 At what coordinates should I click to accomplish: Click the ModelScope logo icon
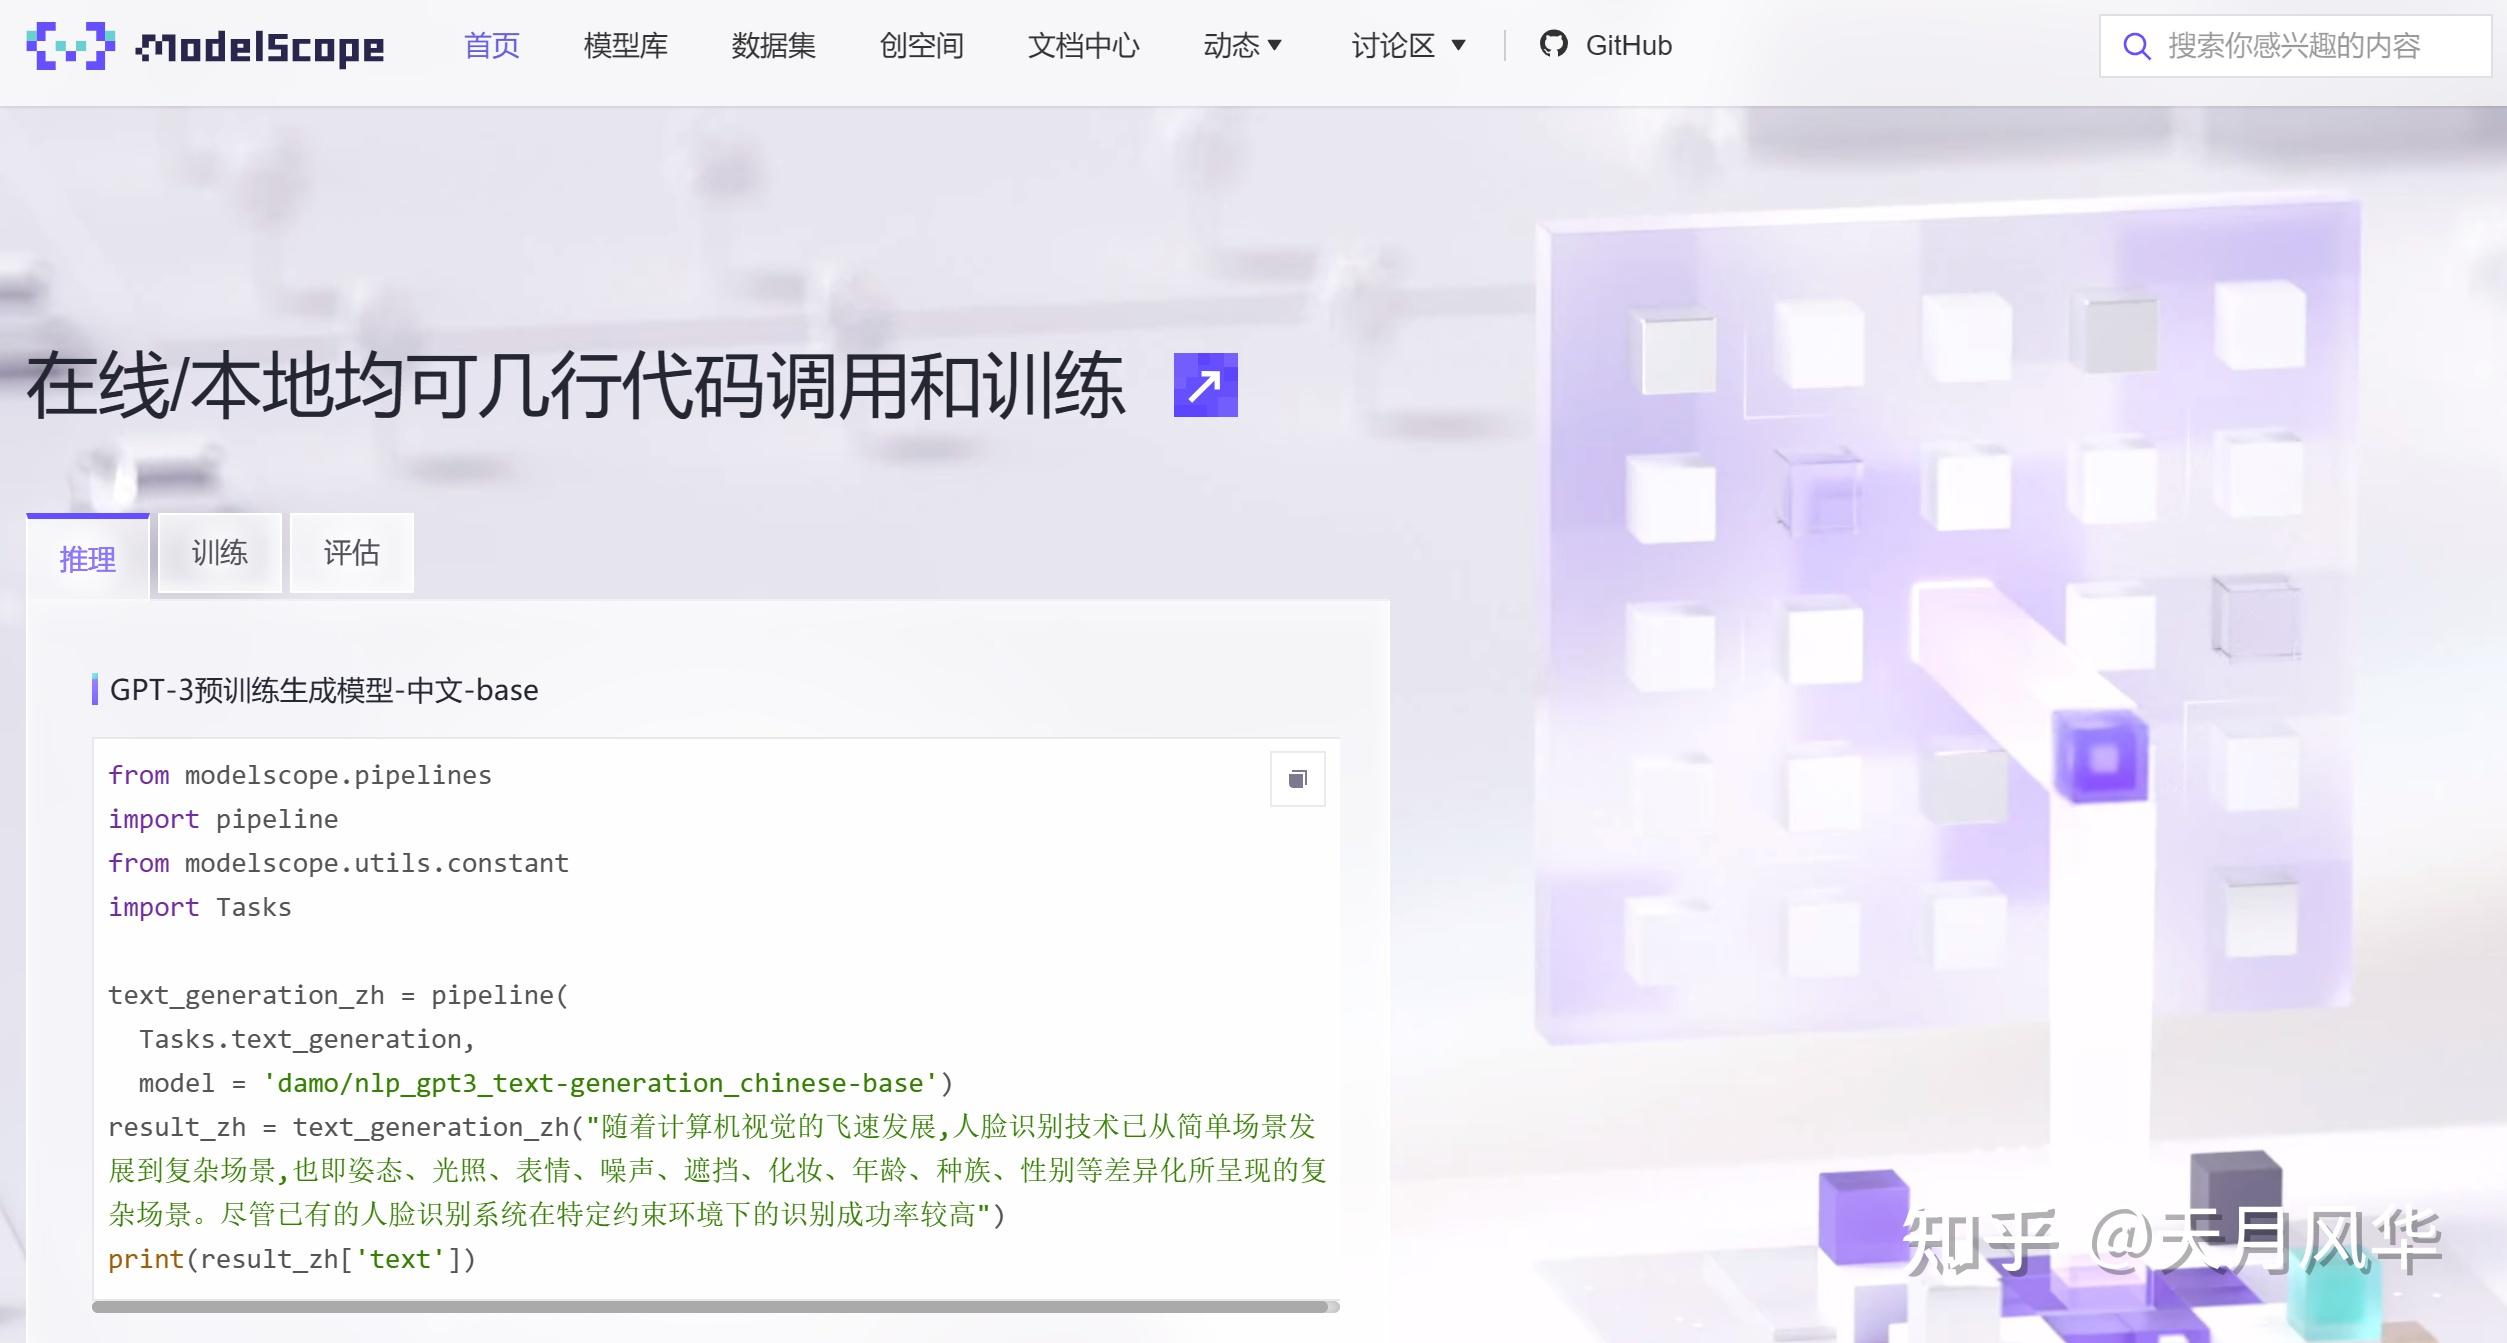pos(70,46)
